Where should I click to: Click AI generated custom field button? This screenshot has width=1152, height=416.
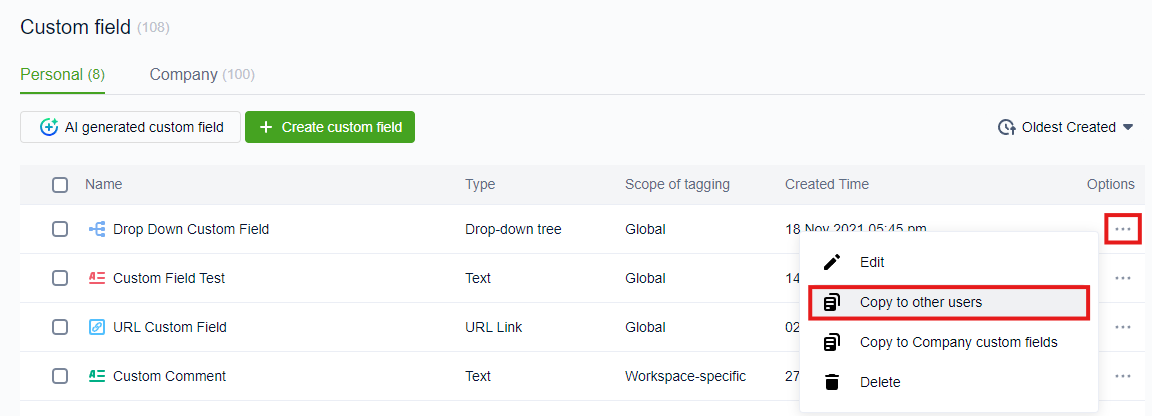[x=130, y=127]
